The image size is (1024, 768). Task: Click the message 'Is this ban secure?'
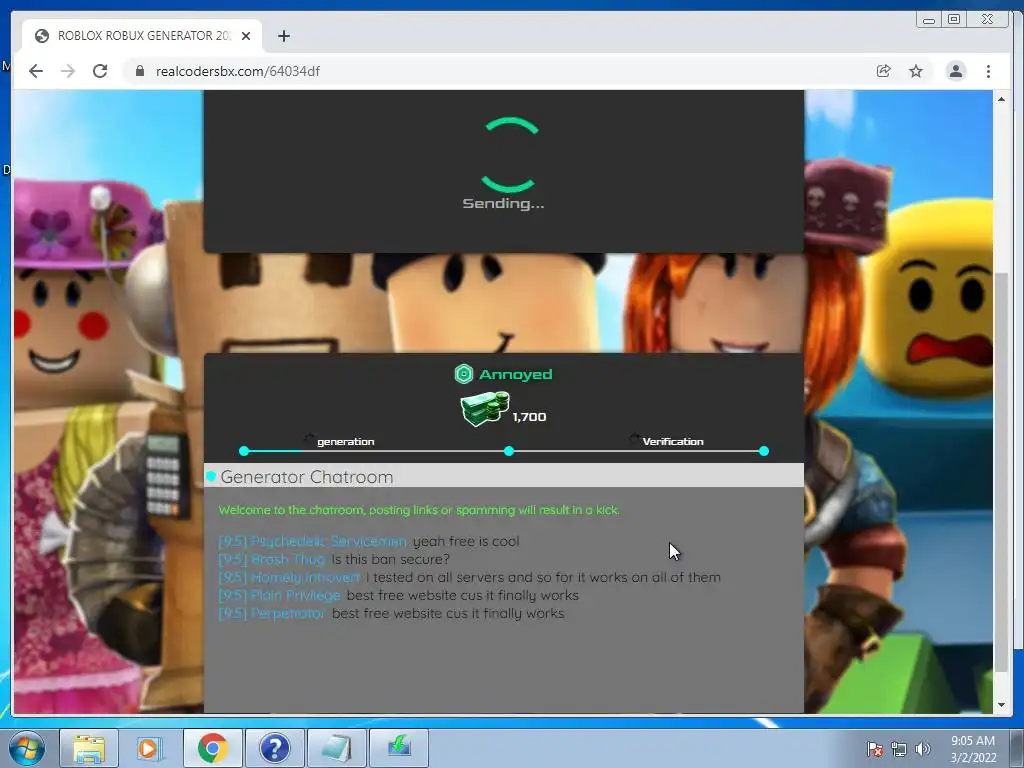(391, 560)
